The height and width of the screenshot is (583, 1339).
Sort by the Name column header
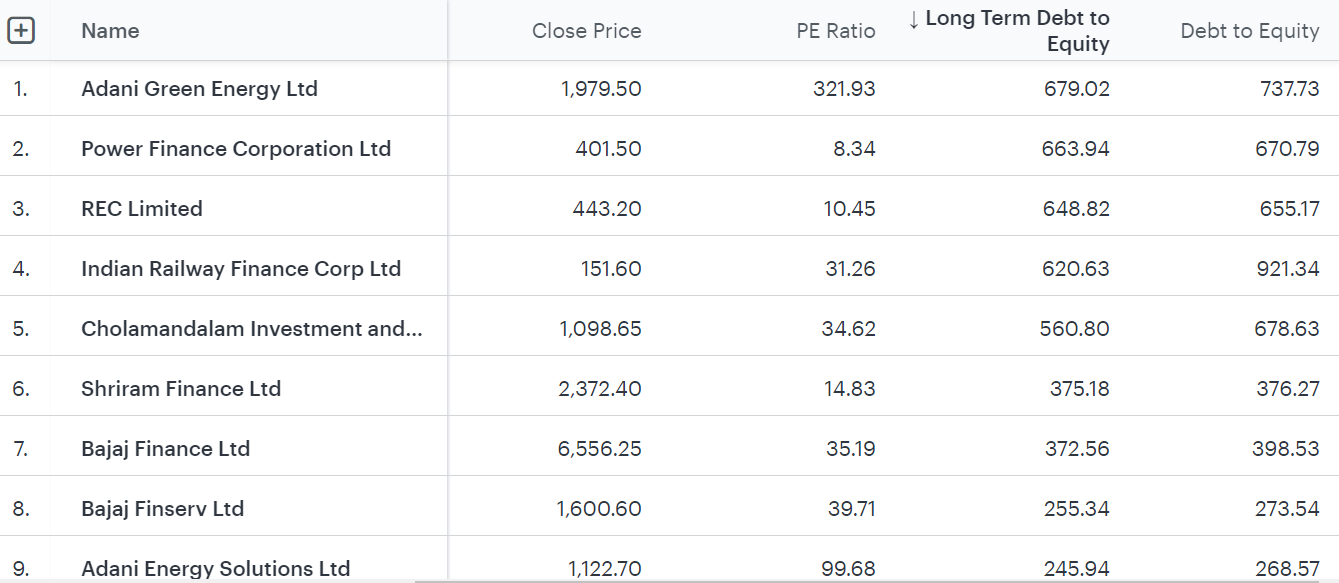click(110, 31)
